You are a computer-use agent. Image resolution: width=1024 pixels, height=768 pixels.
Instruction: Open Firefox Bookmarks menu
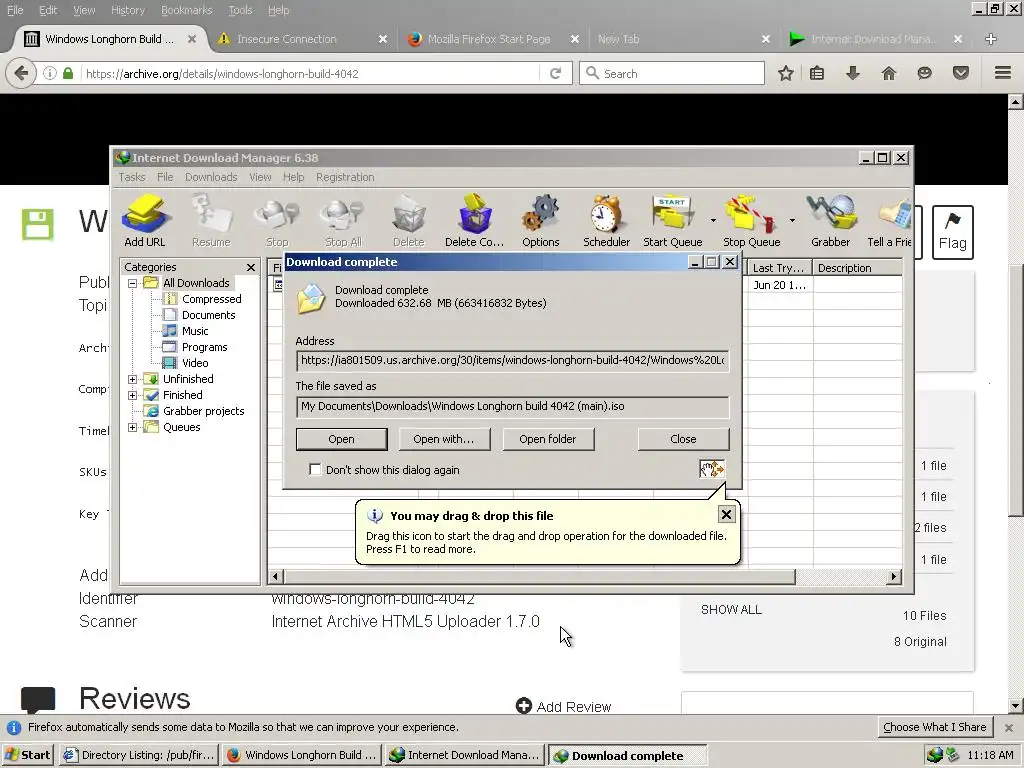click(187, 10)
